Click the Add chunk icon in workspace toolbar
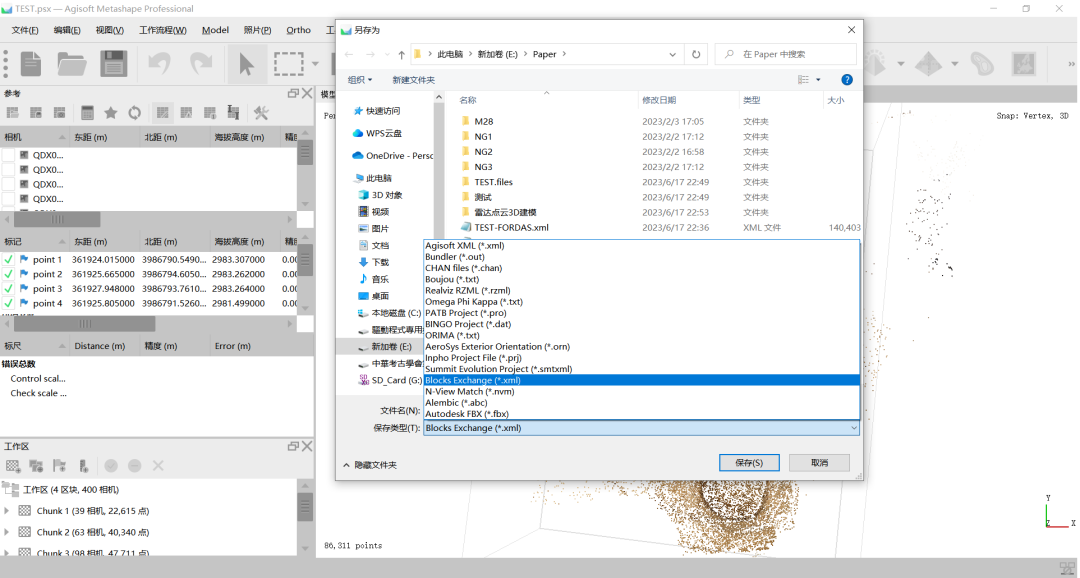This screenshot has width=1080, height=578. point(12,466)
